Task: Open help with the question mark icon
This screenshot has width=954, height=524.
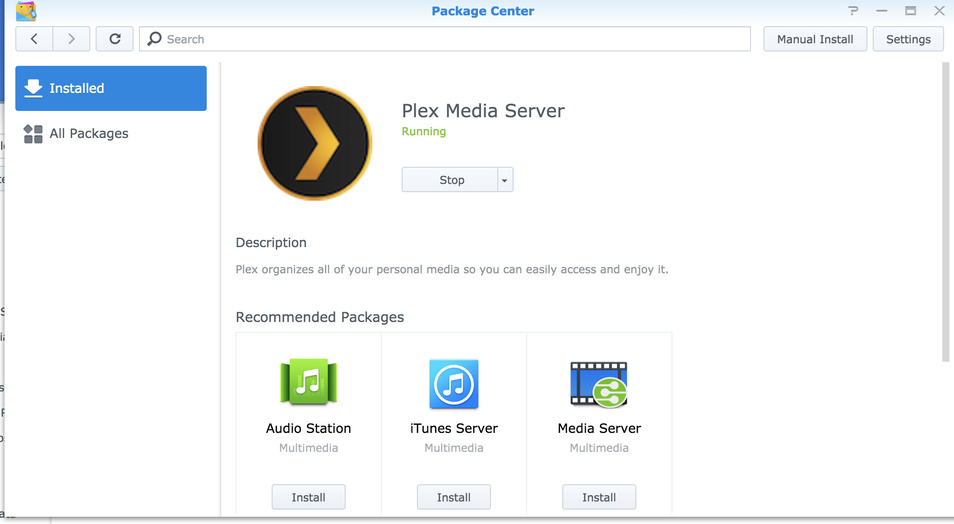Action: (853, 10)
